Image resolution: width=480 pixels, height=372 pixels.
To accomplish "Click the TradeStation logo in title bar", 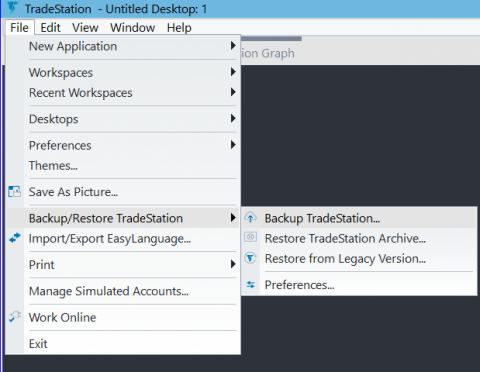I will point(12,7).
